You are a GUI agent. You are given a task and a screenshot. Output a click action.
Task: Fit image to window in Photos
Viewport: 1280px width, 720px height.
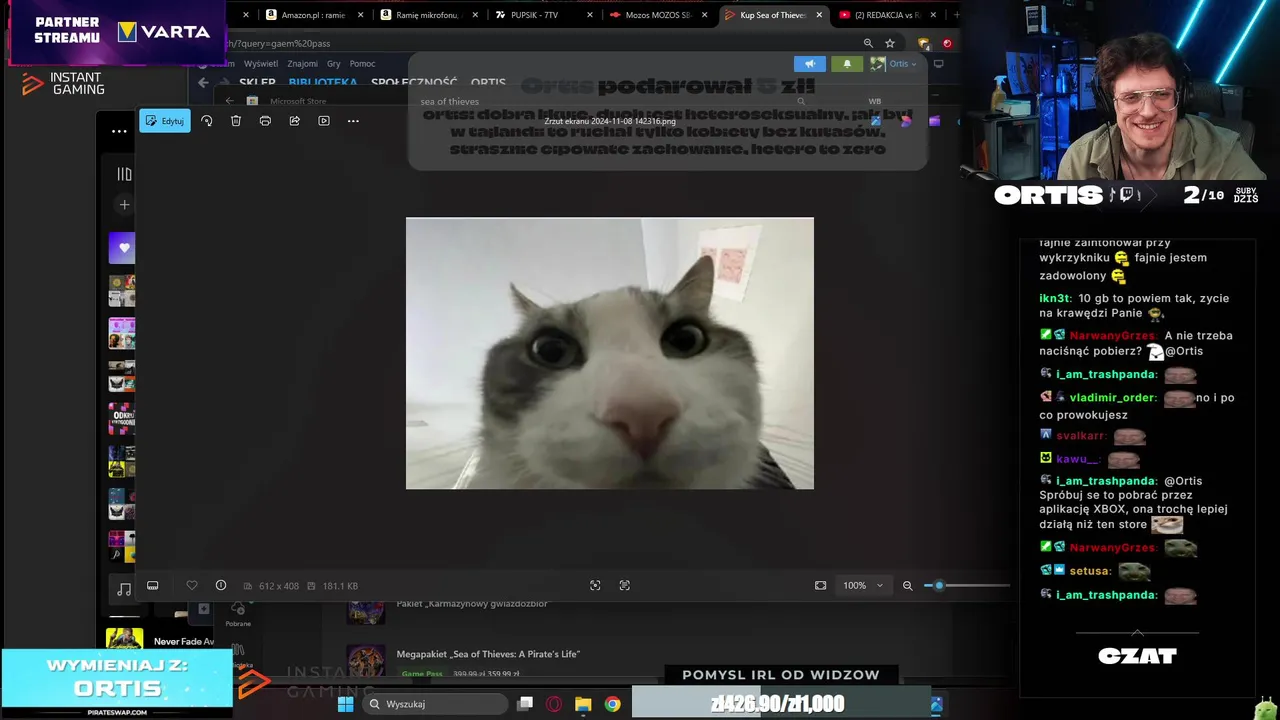tap(821, 585)
